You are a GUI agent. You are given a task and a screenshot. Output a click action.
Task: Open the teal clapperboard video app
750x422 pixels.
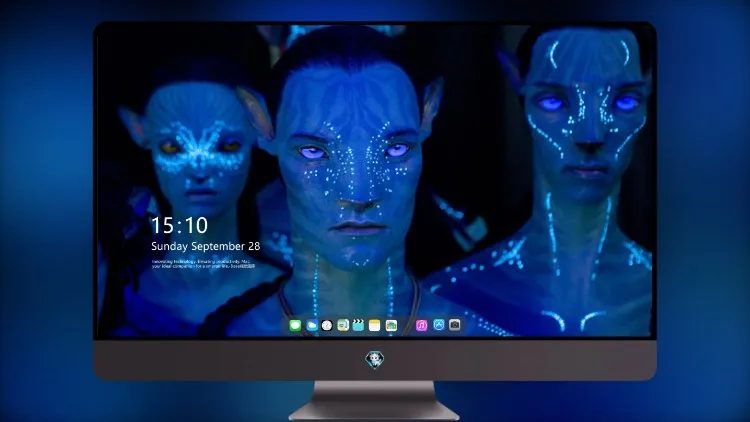click(x=358, y=325)
